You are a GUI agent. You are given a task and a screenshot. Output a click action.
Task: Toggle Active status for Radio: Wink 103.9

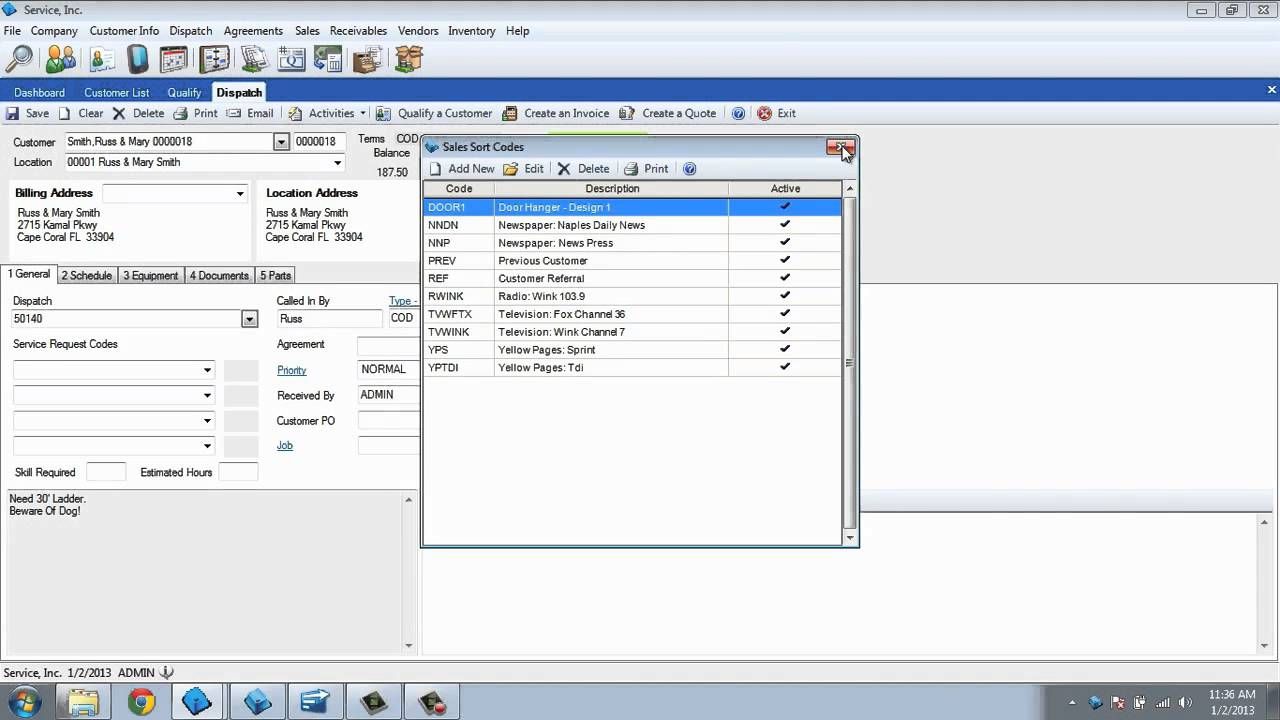click(x=785, y=296)
